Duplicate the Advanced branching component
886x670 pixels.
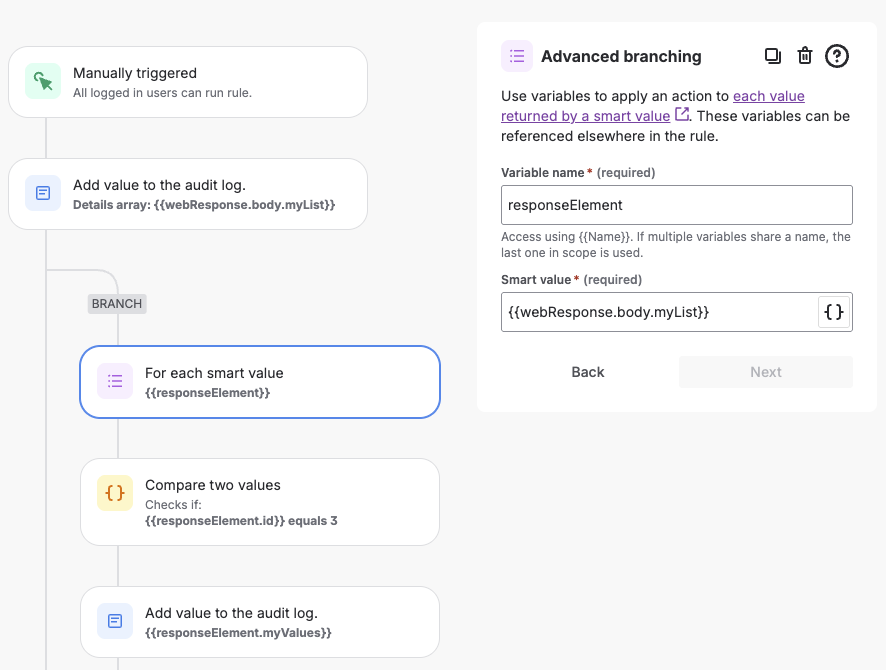pos(772,56)
